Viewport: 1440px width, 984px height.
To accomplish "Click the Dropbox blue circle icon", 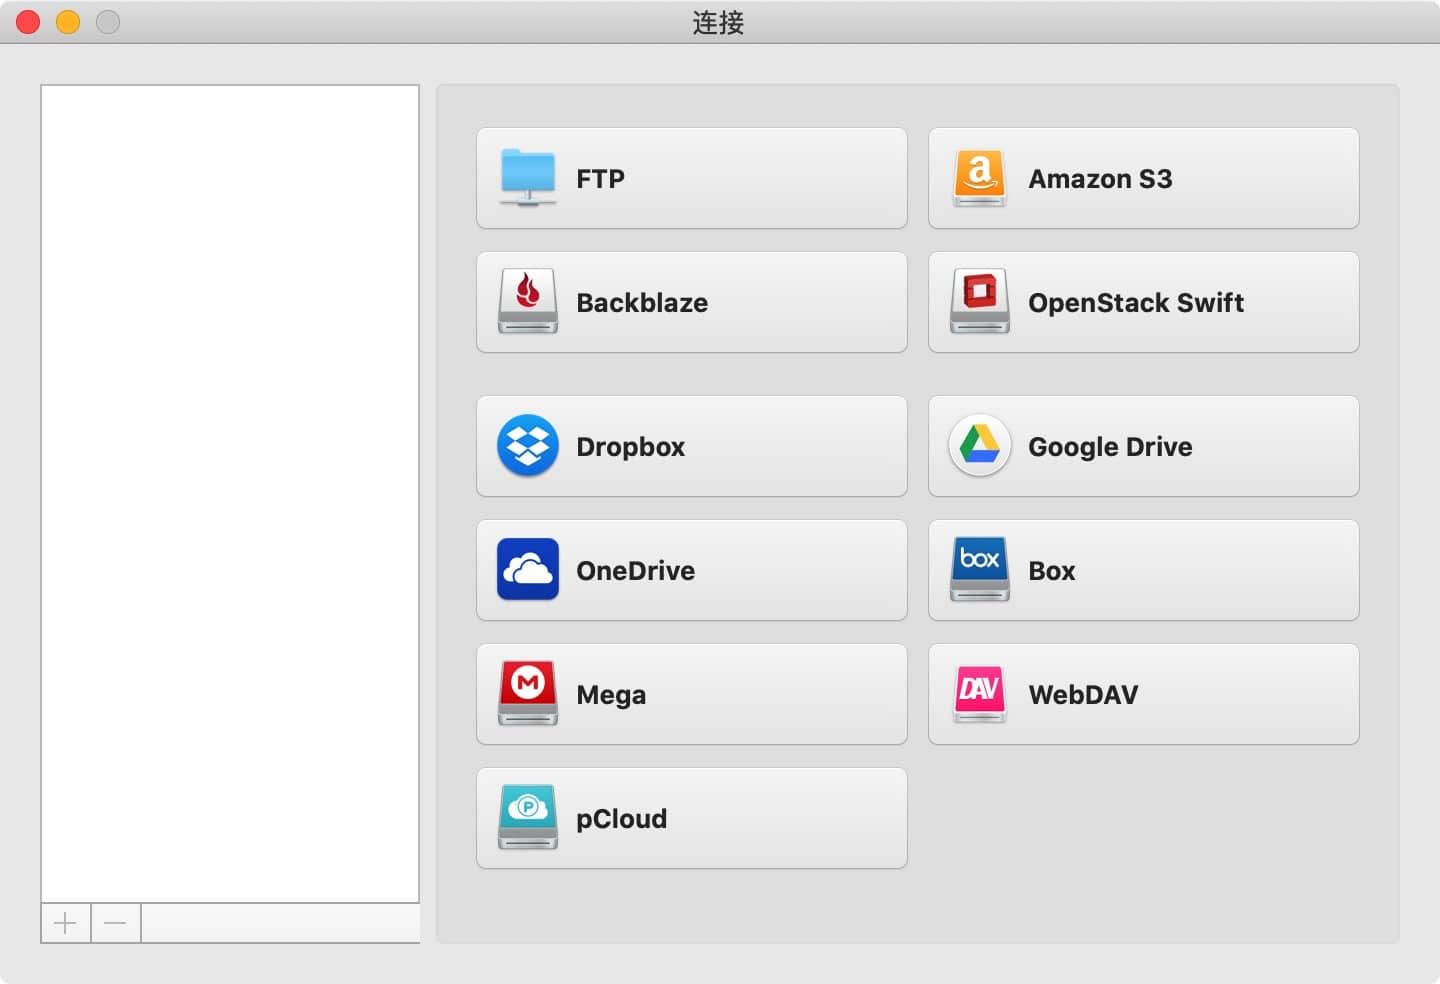I will click(528, 445).
